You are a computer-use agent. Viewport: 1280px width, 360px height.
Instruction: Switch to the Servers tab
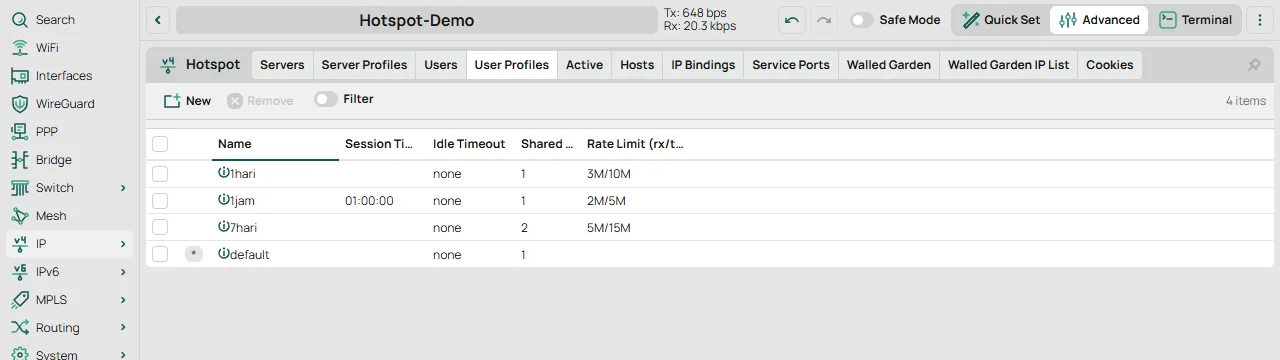pos(282,65)
